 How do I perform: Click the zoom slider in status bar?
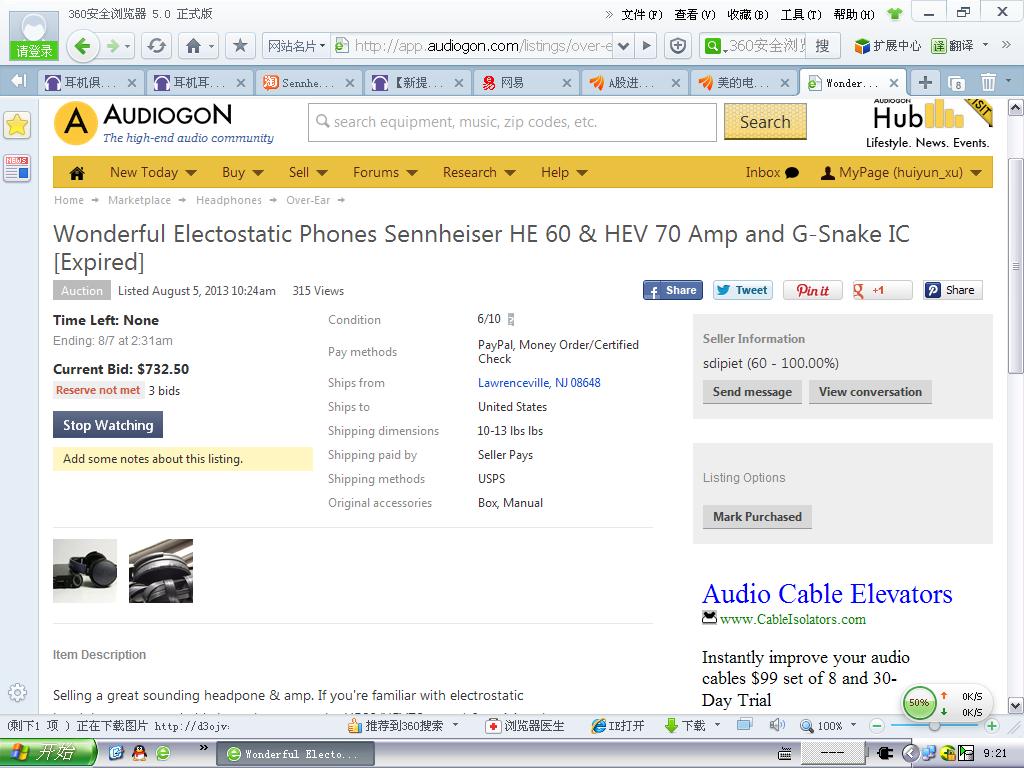pos(935,726)
